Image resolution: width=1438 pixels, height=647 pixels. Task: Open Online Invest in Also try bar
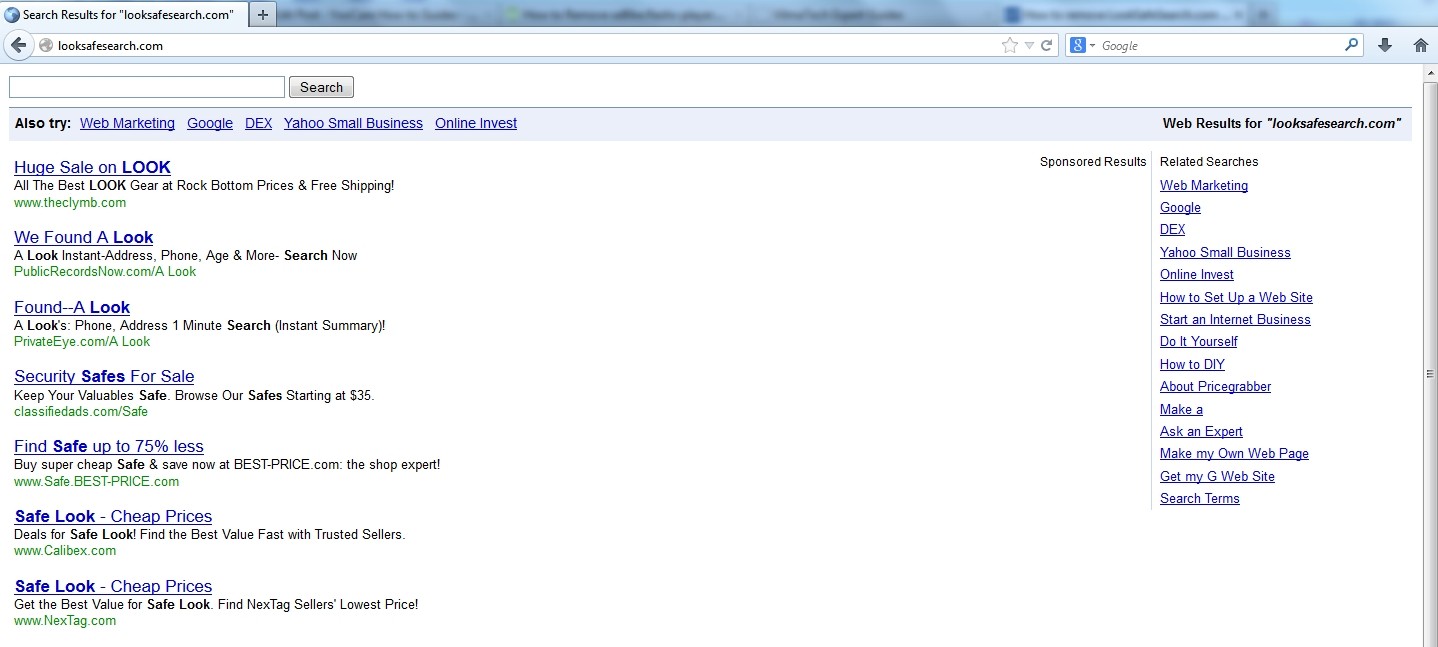click(x=476, y=123)
